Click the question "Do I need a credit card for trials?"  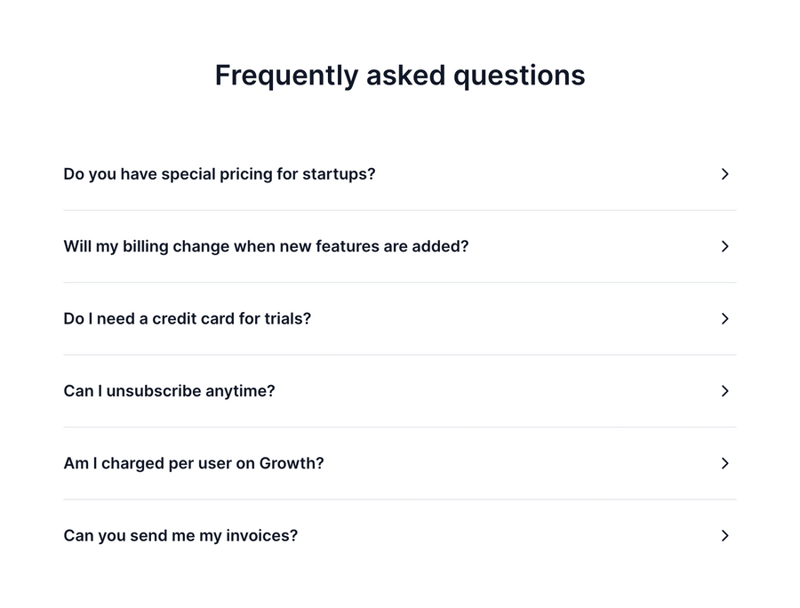click(186, 319)
